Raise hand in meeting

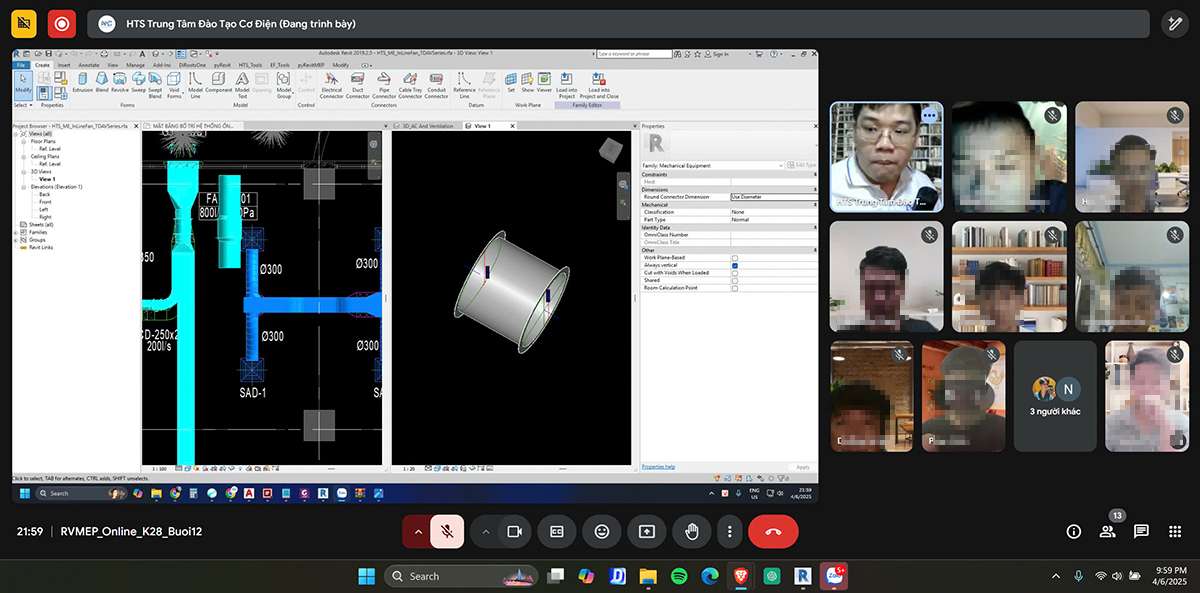691,532
